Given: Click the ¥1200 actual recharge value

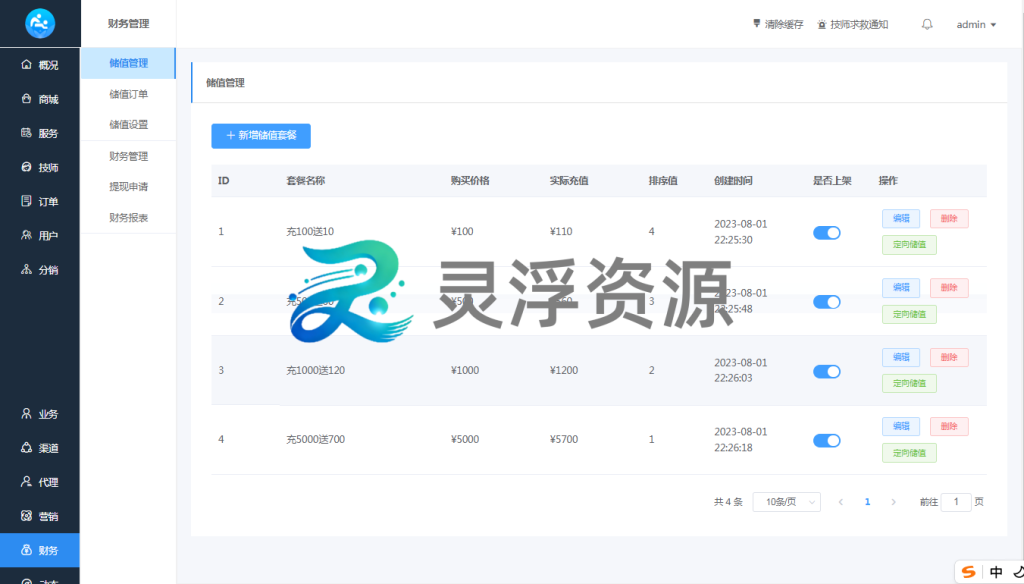Looking at the screenshot, I should pyautogui.click(x=564, y=370).
